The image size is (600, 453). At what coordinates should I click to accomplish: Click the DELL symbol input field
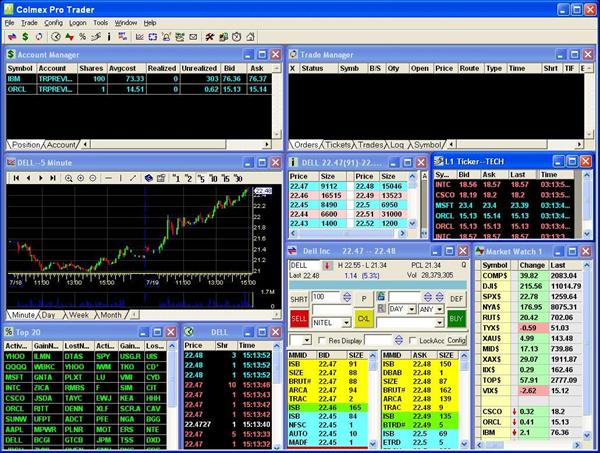click(x=305, y=265)
